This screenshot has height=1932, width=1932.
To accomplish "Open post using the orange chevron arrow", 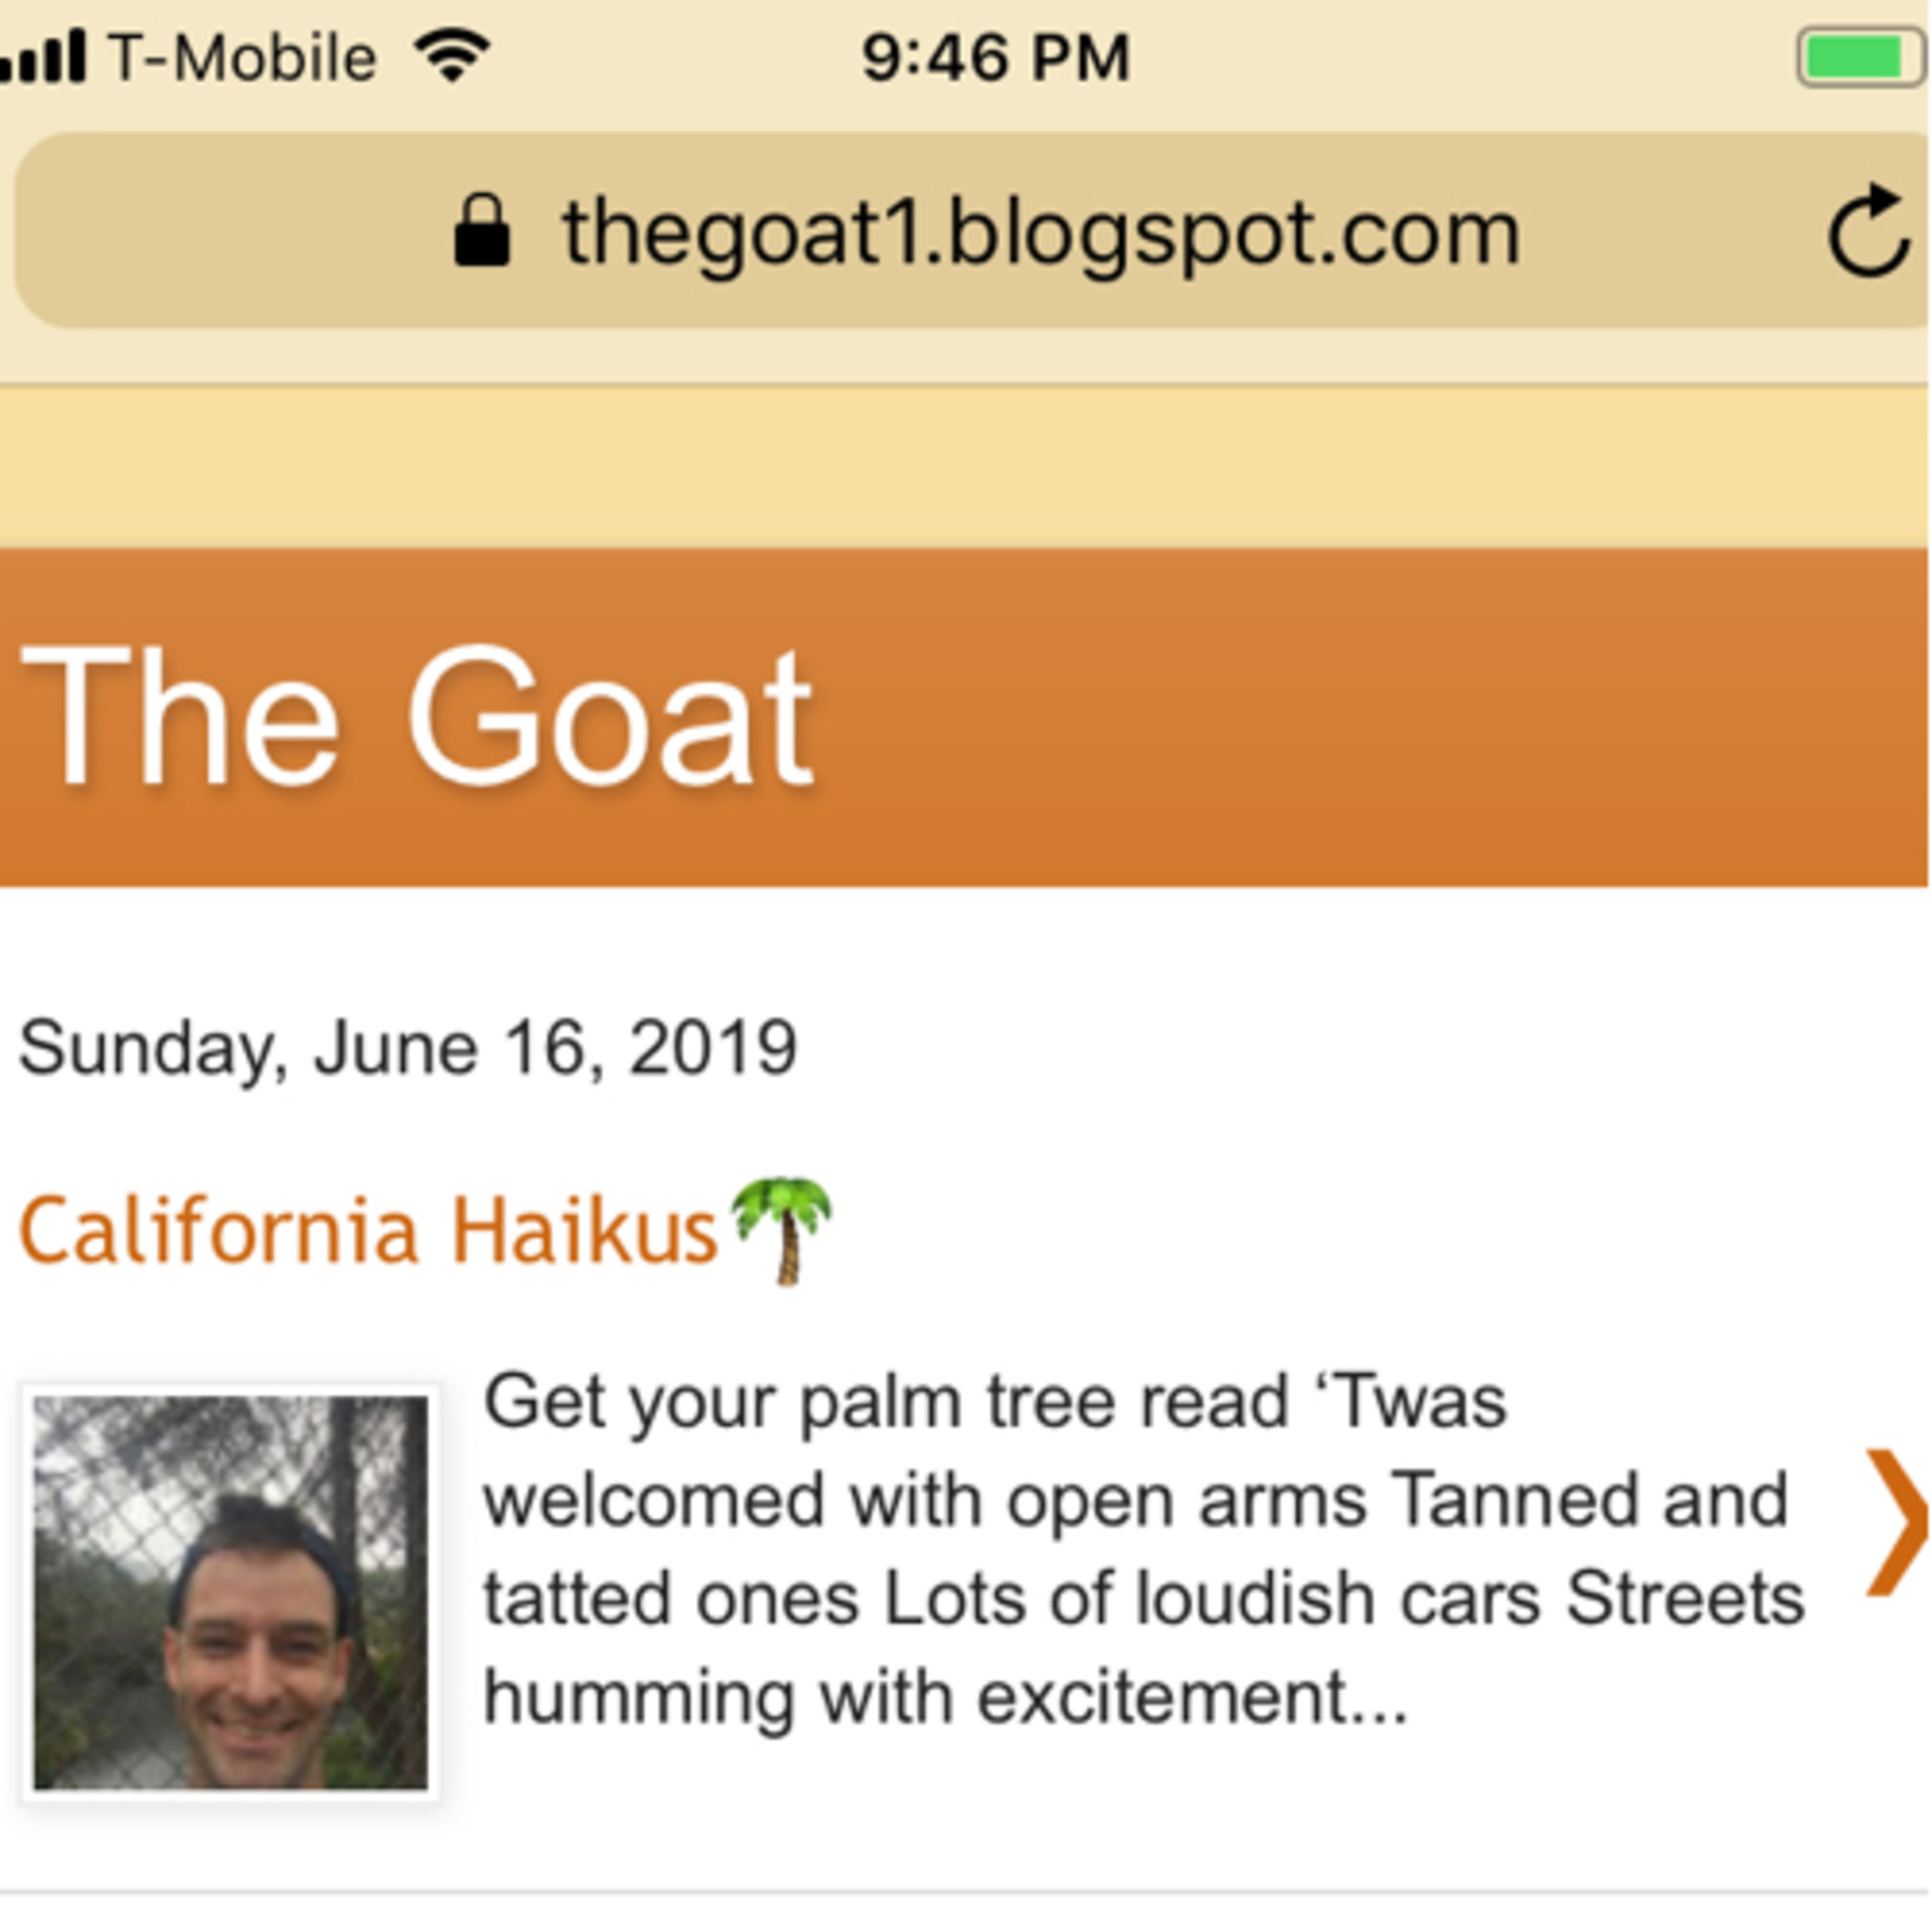I will [1895, 1520].
